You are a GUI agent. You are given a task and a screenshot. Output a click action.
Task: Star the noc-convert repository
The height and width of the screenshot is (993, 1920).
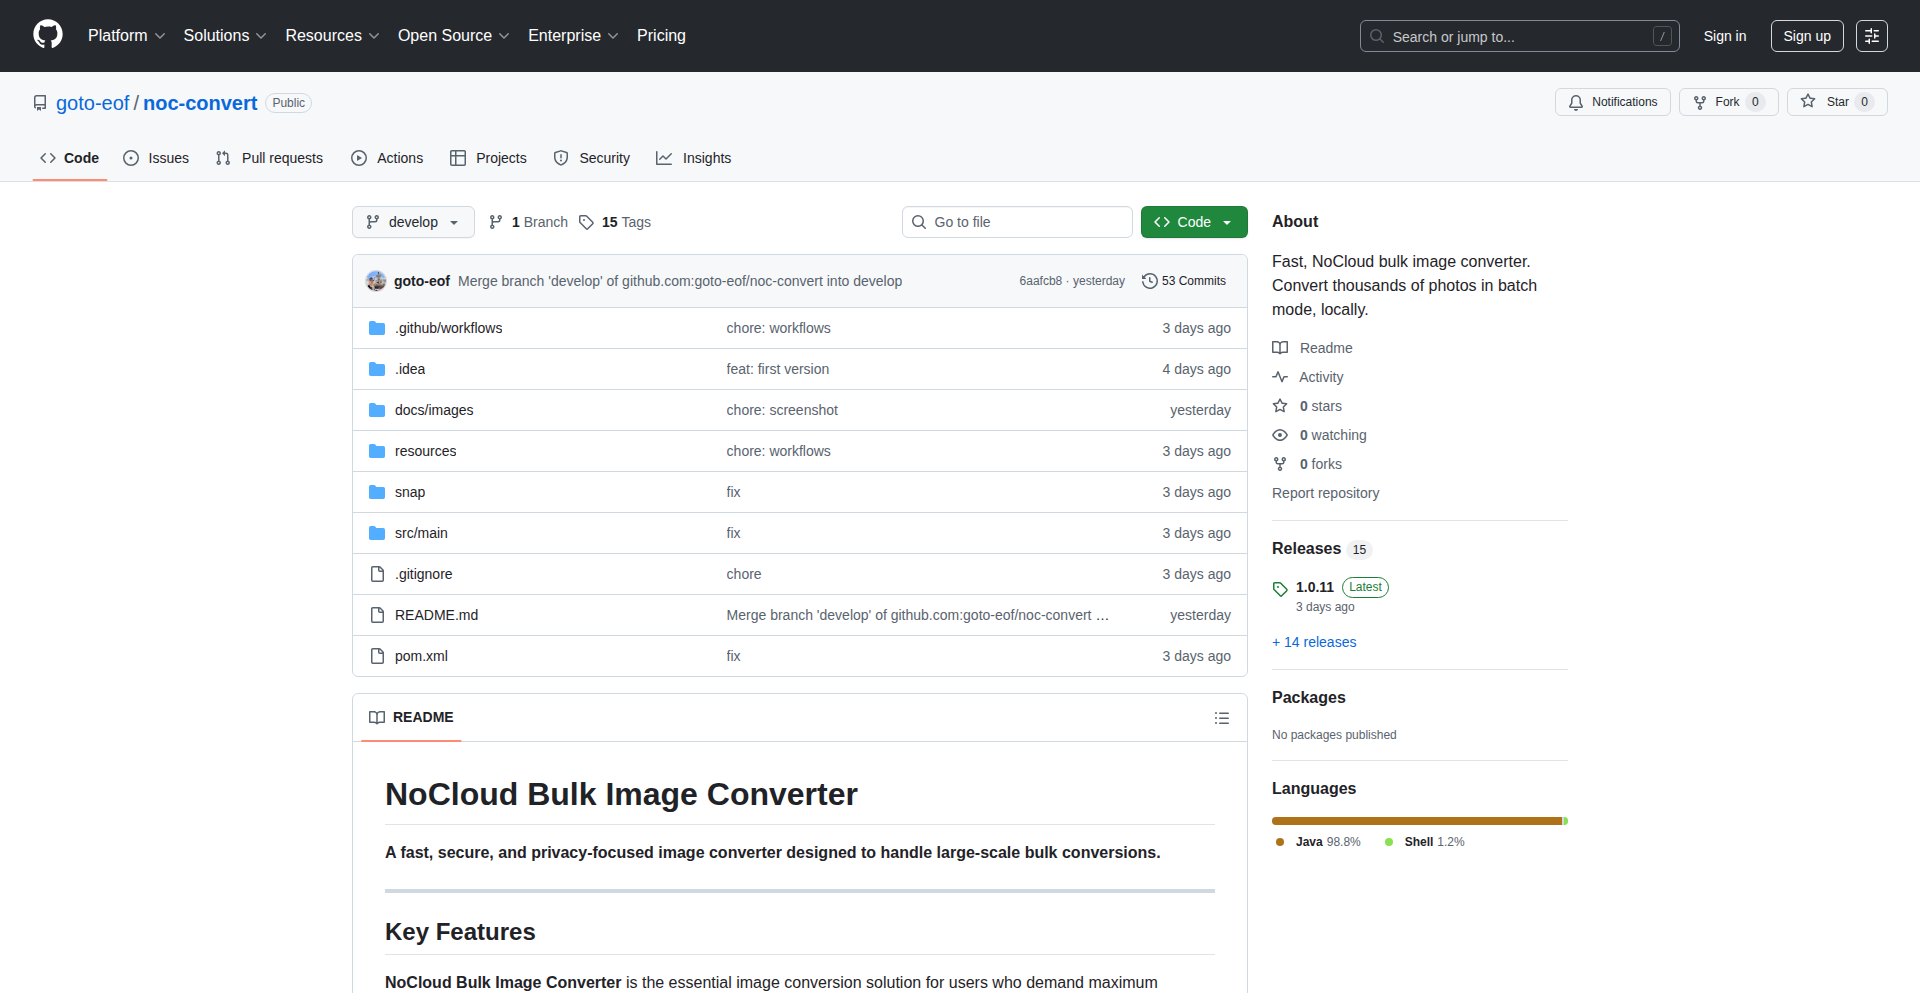1836,102
